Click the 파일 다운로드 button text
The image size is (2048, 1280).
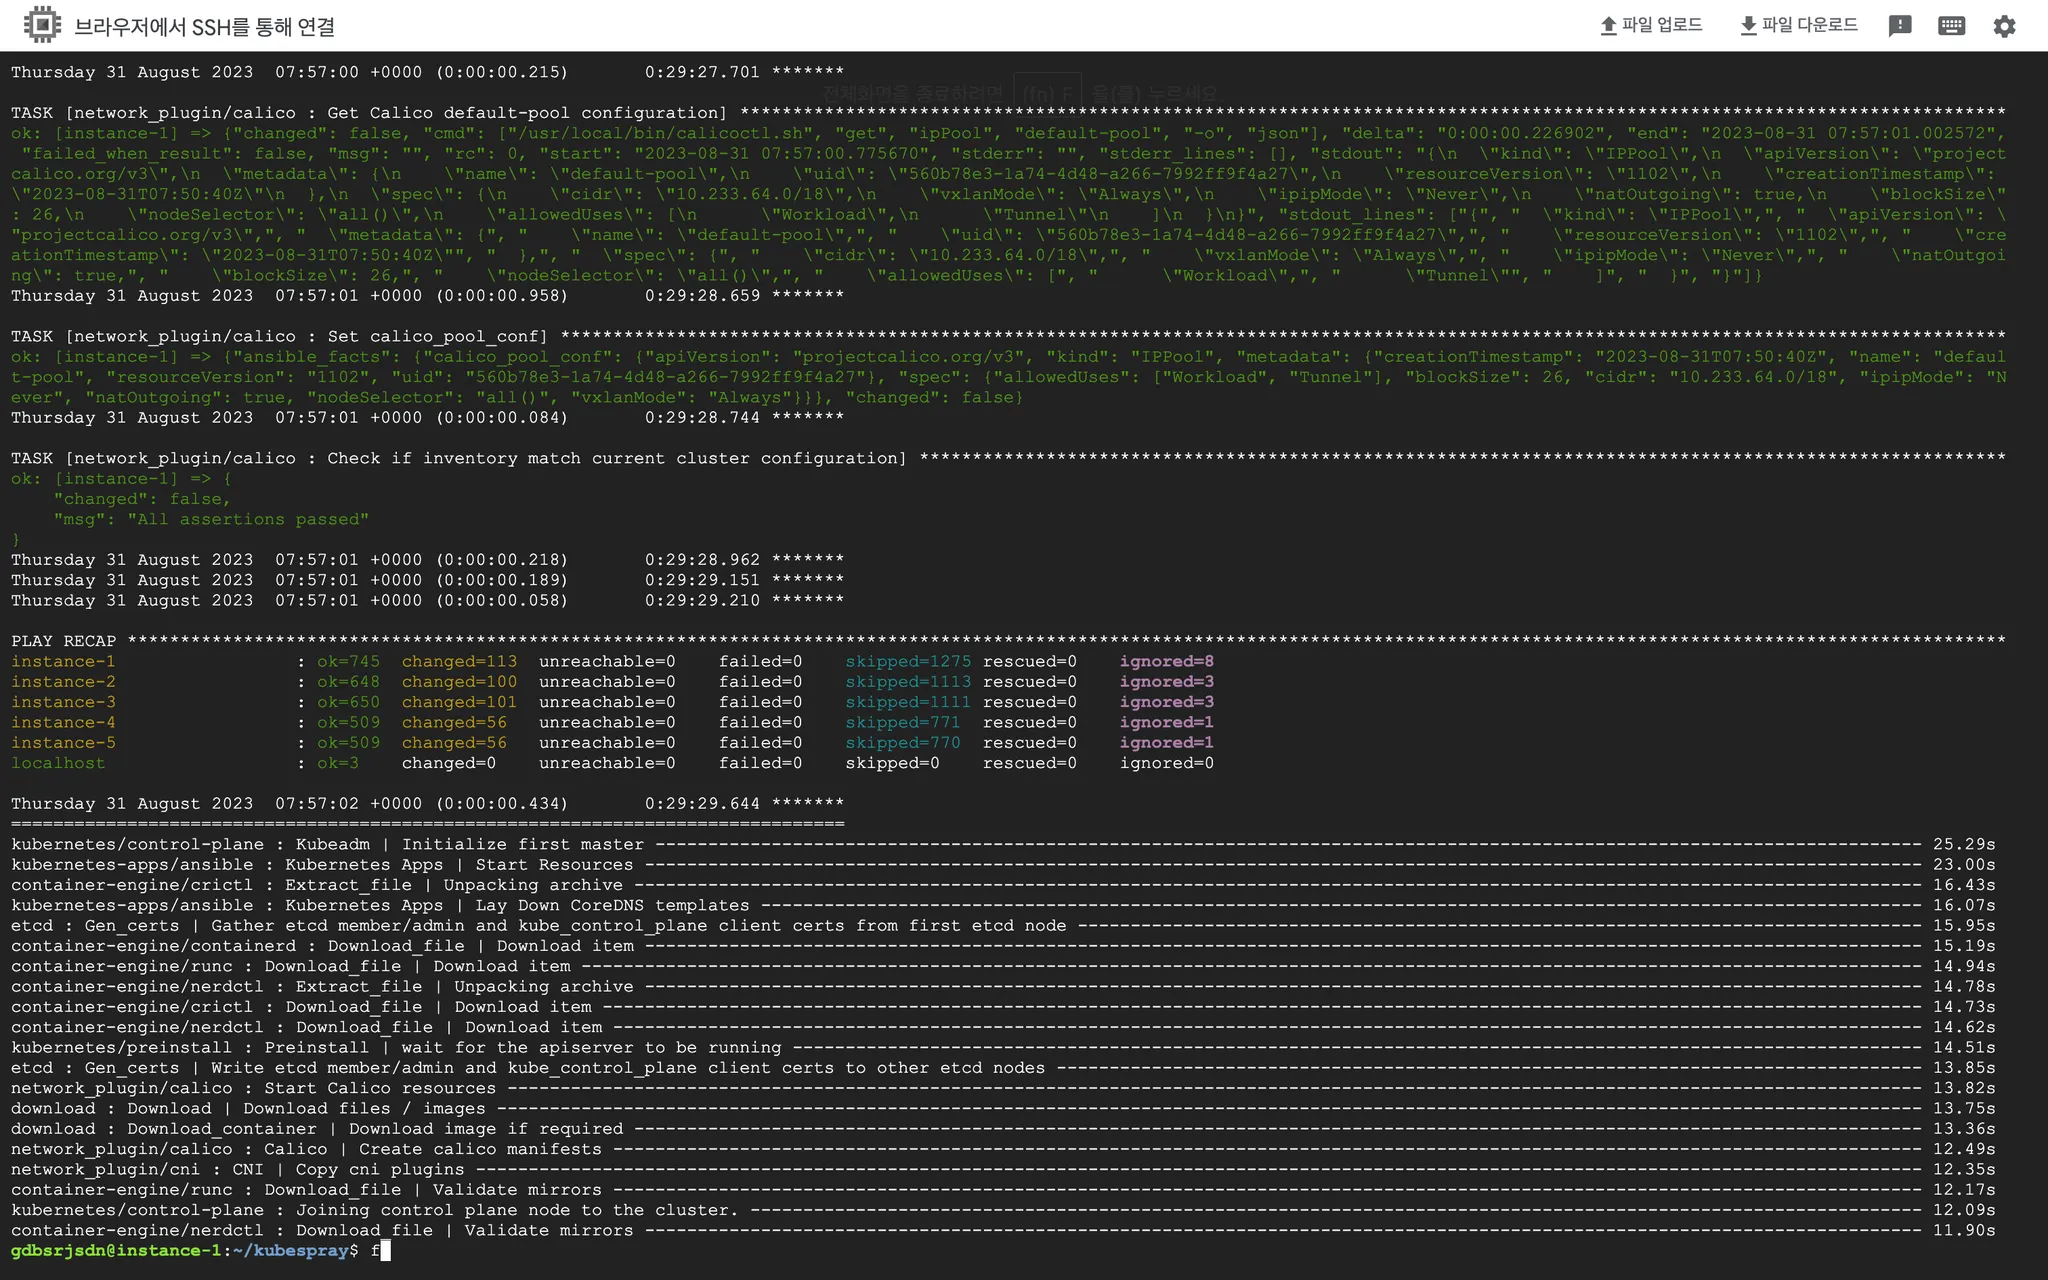(x=1809, y=25)
